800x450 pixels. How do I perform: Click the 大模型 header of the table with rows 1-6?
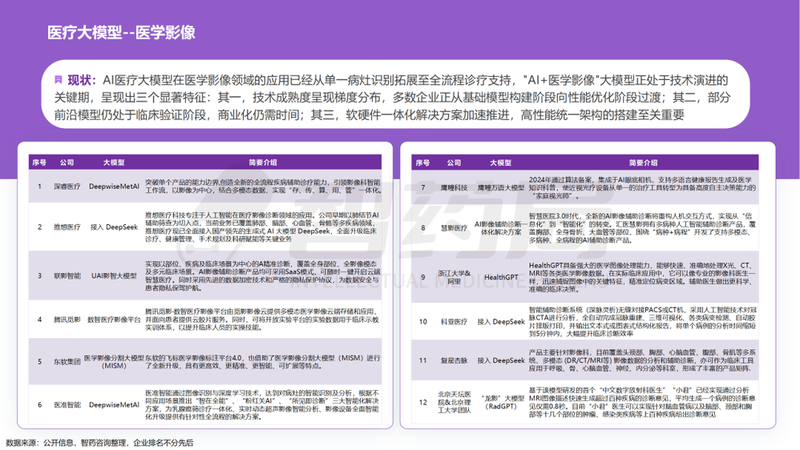point(114,163)
